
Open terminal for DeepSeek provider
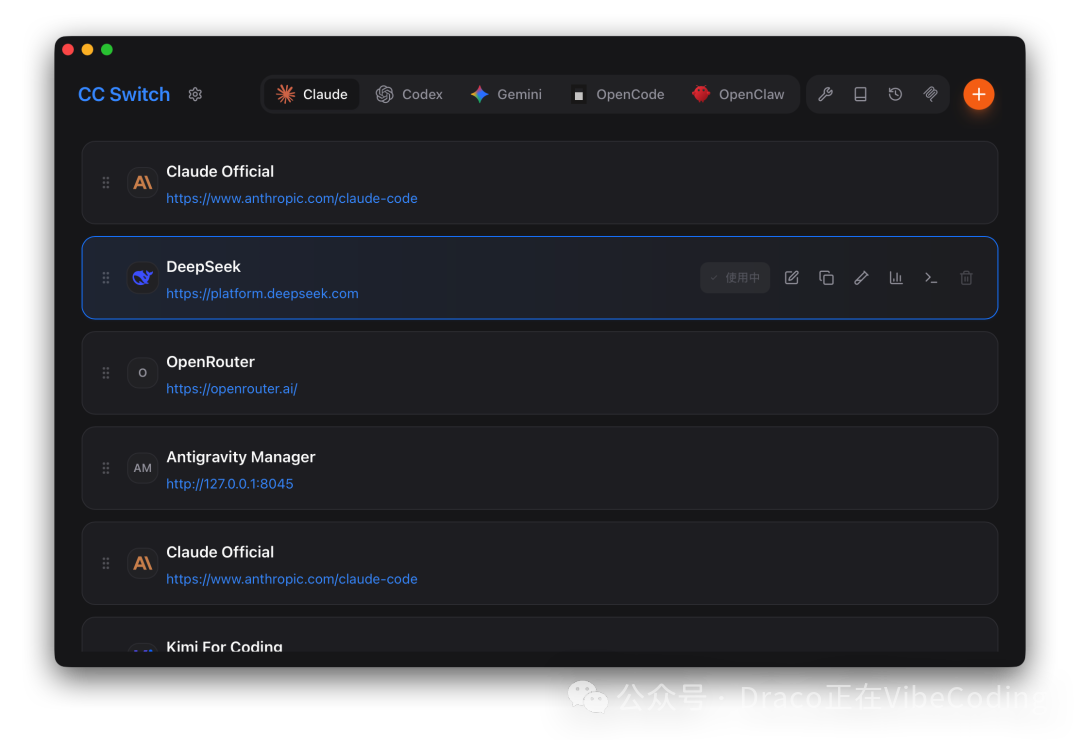931,278
